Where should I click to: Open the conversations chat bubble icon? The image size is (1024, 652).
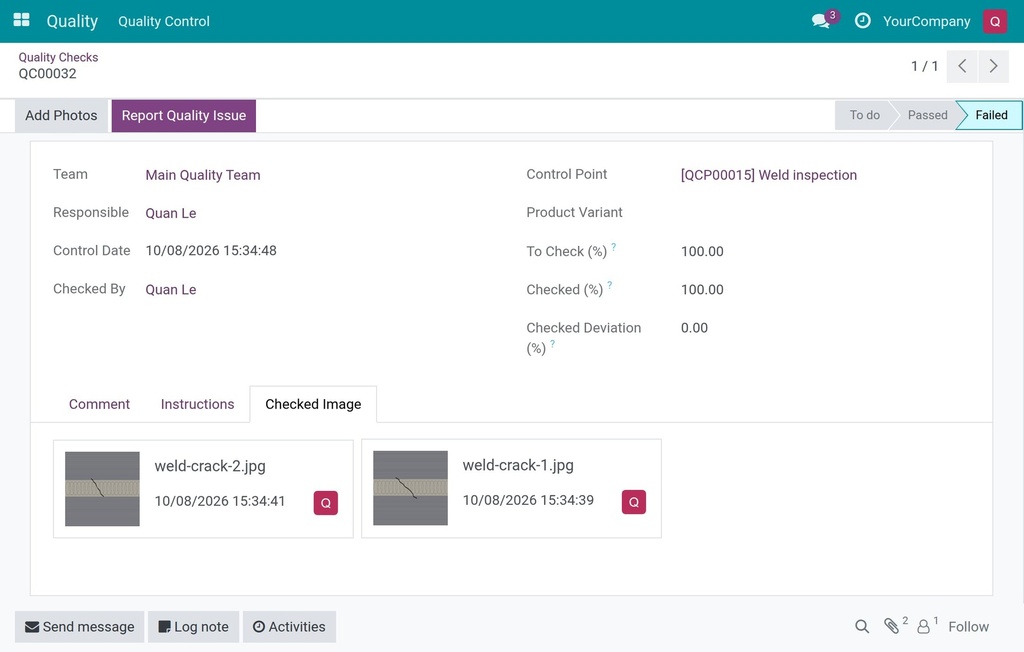pyautogui.click(x=822, y=21)
